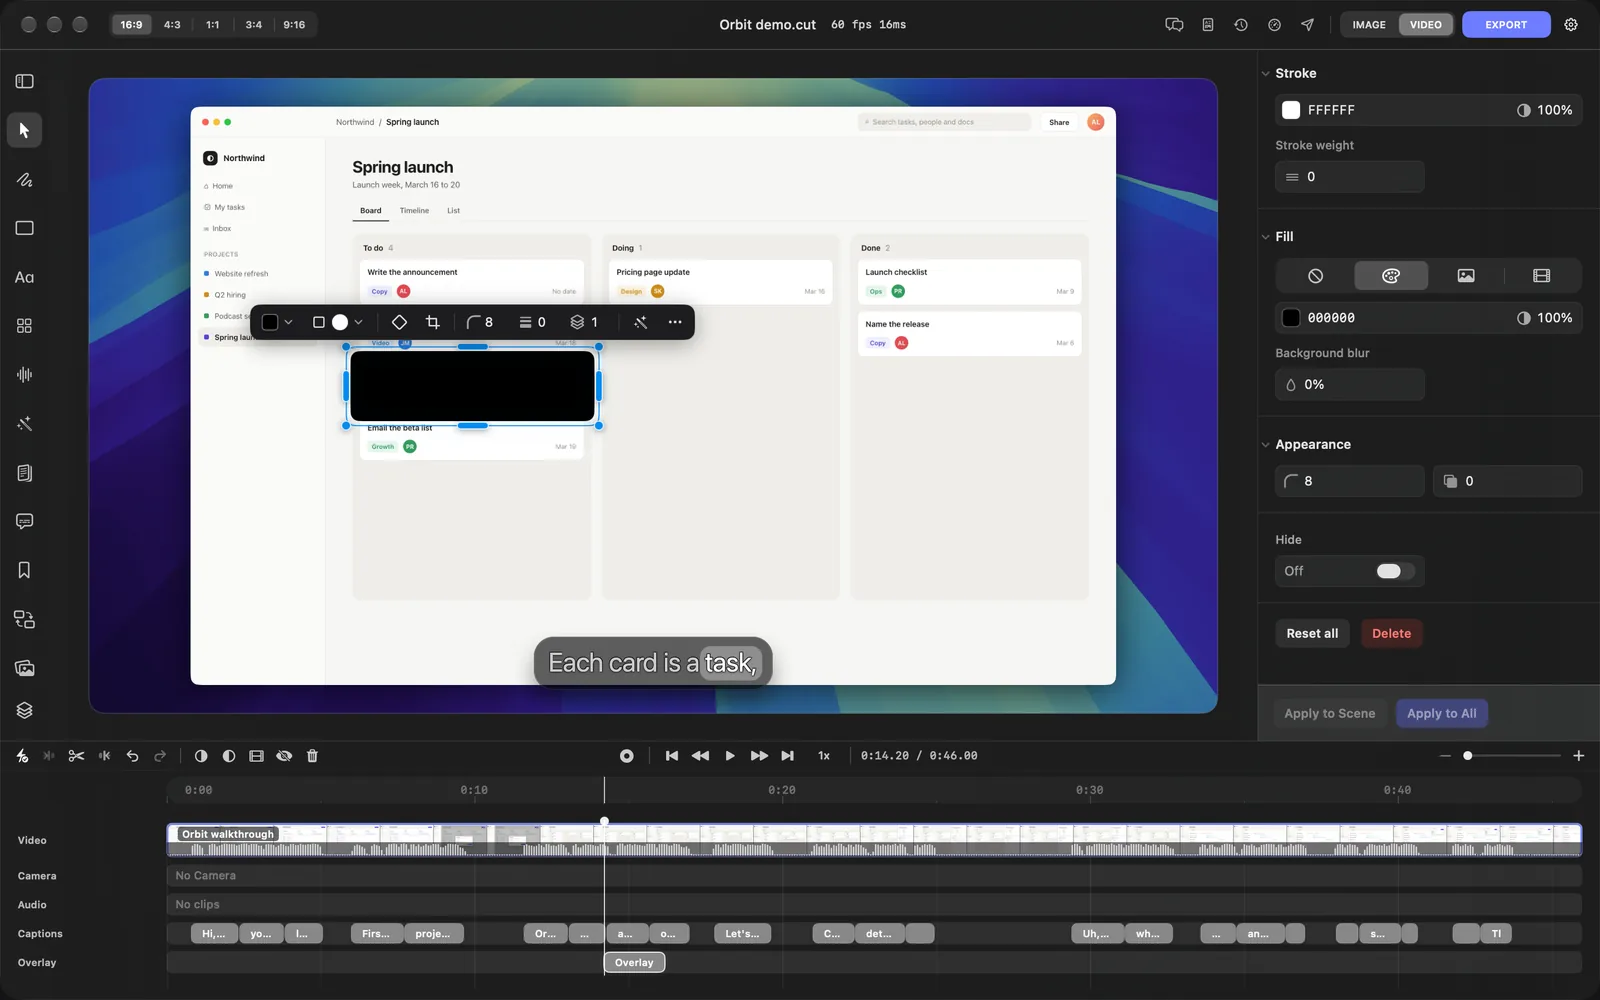
Task: Delete selection with timeline trash icon
Action: (312, 756)
